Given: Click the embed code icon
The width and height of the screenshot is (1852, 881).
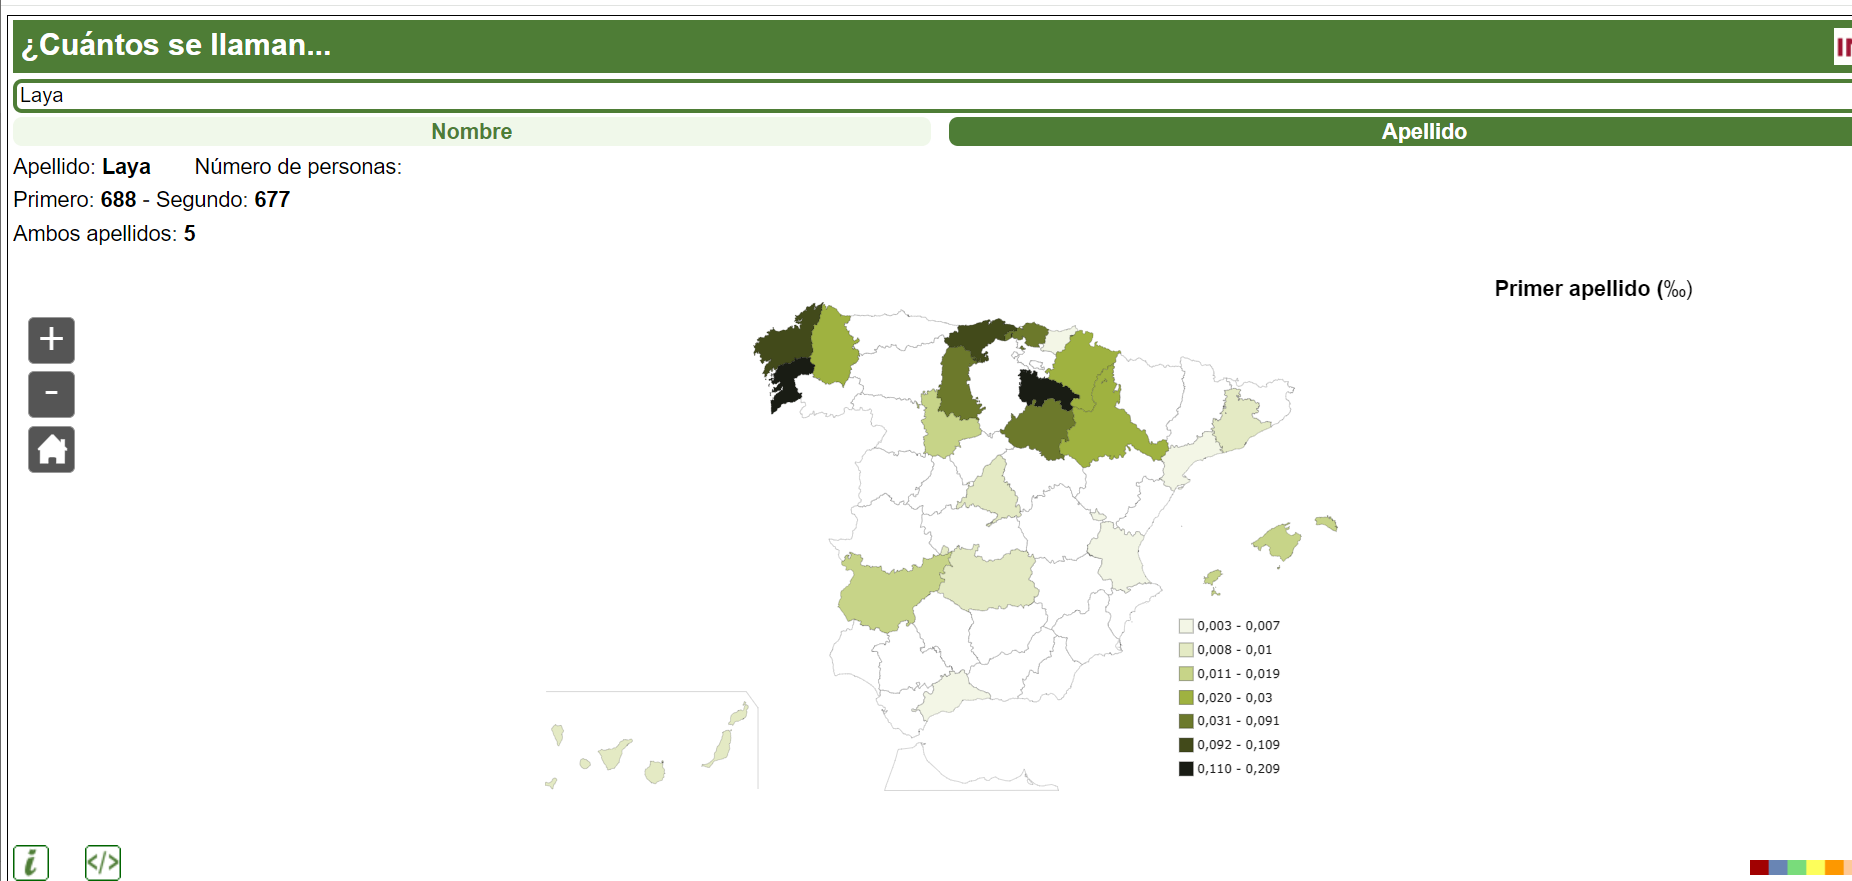Looking at the screenshot, I should click(x=103, y=862).
